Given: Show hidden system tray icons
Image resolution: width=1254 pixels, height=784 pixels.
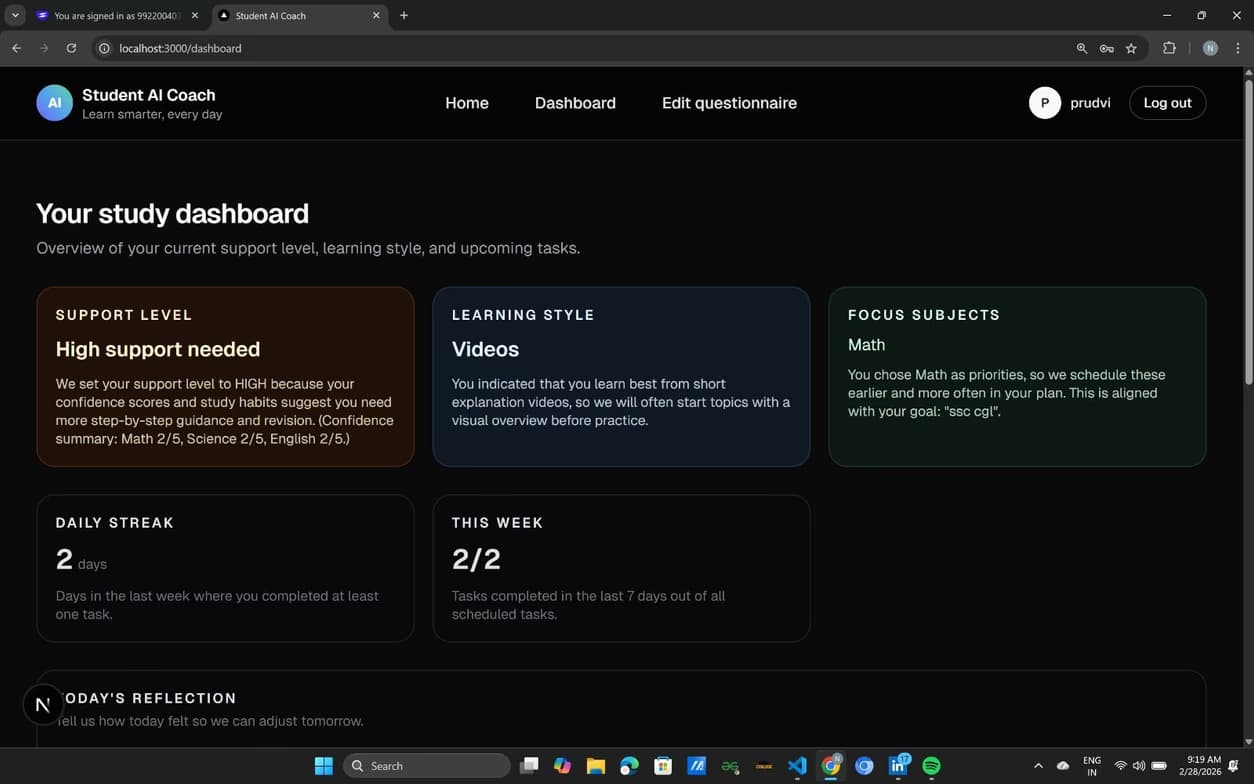Looking at the screenshot, I should (1038, 766).
